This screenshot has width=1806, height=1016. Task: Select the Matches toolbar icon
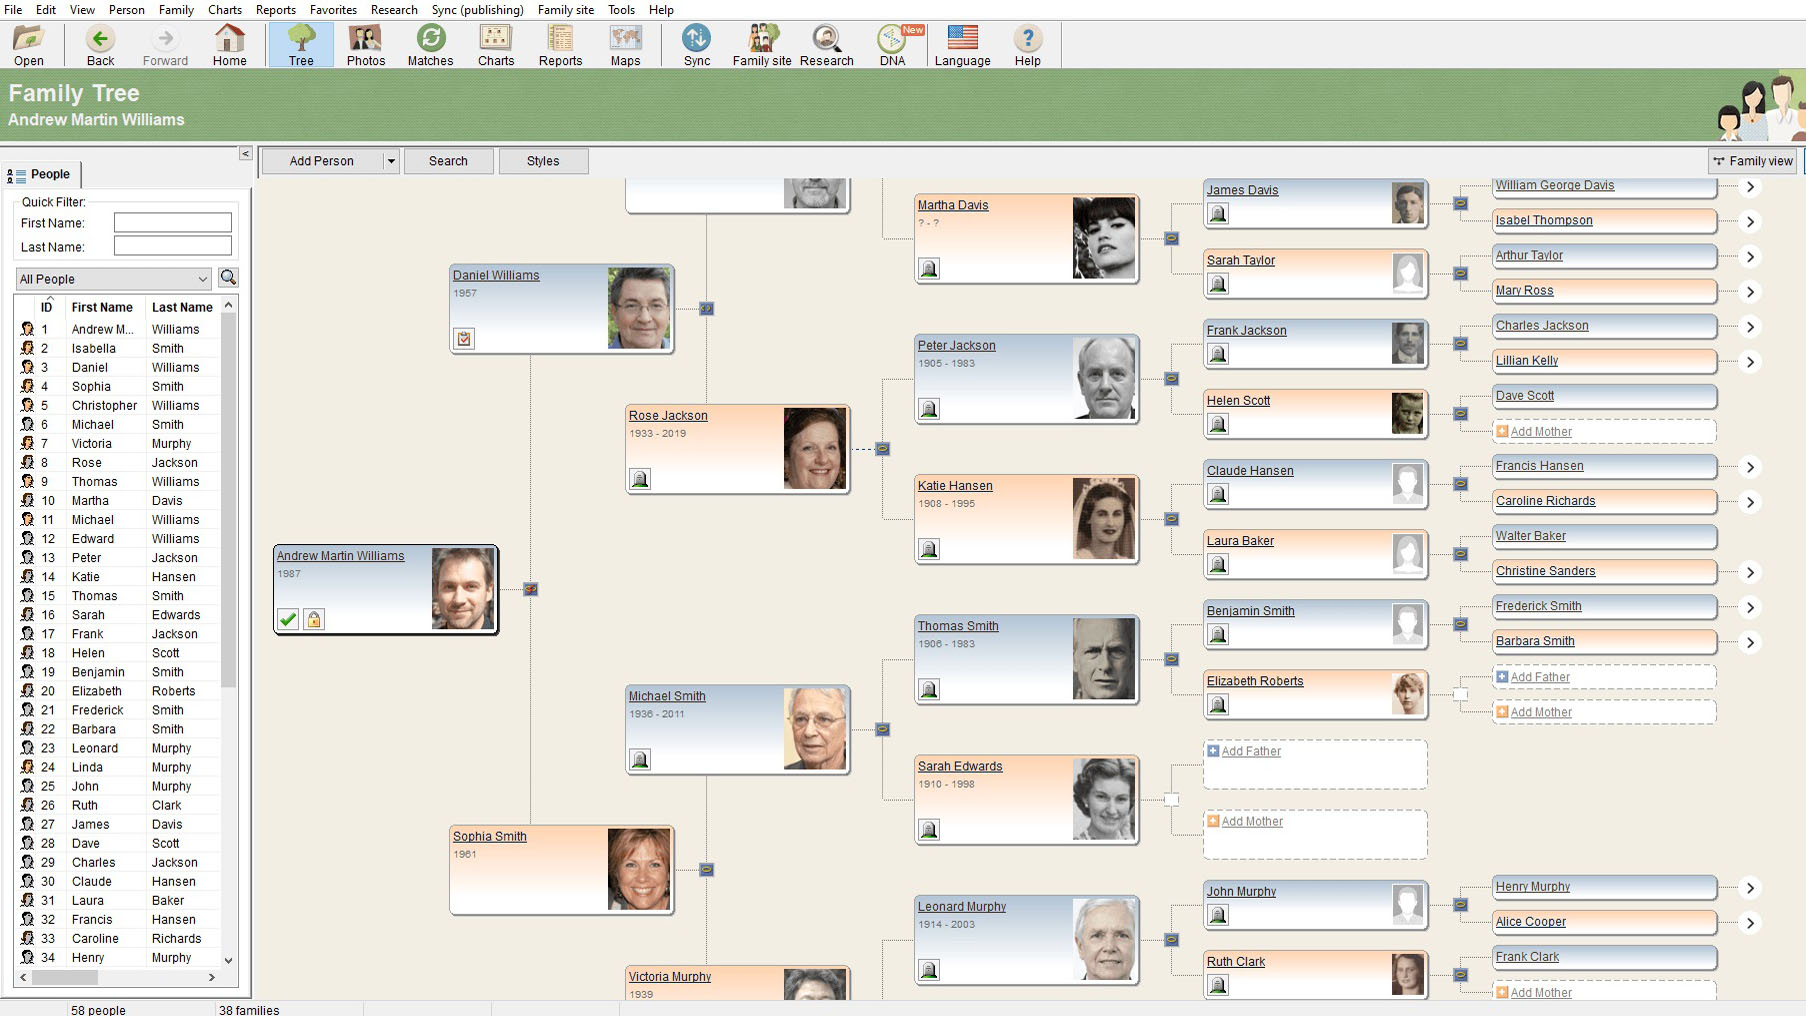point(430,44)
